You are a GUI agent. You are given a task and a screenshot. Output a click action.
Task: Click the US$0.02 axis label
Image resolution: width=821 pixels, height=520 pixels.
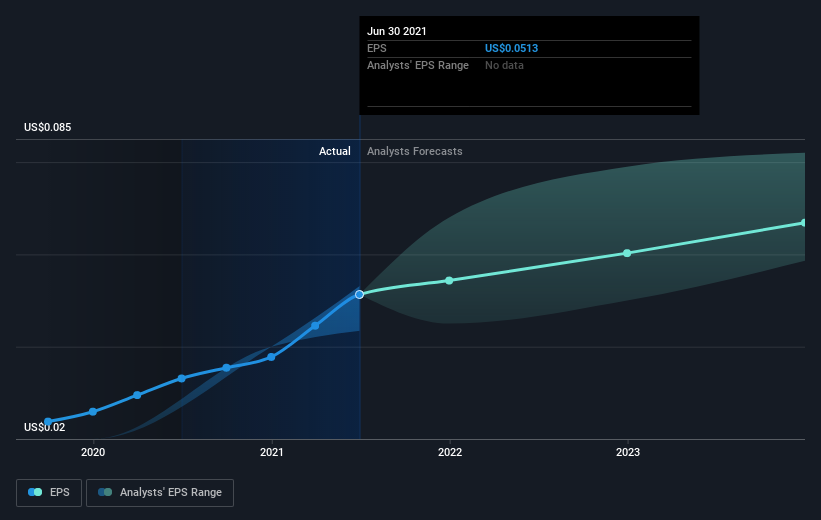(x=45, y=427)
